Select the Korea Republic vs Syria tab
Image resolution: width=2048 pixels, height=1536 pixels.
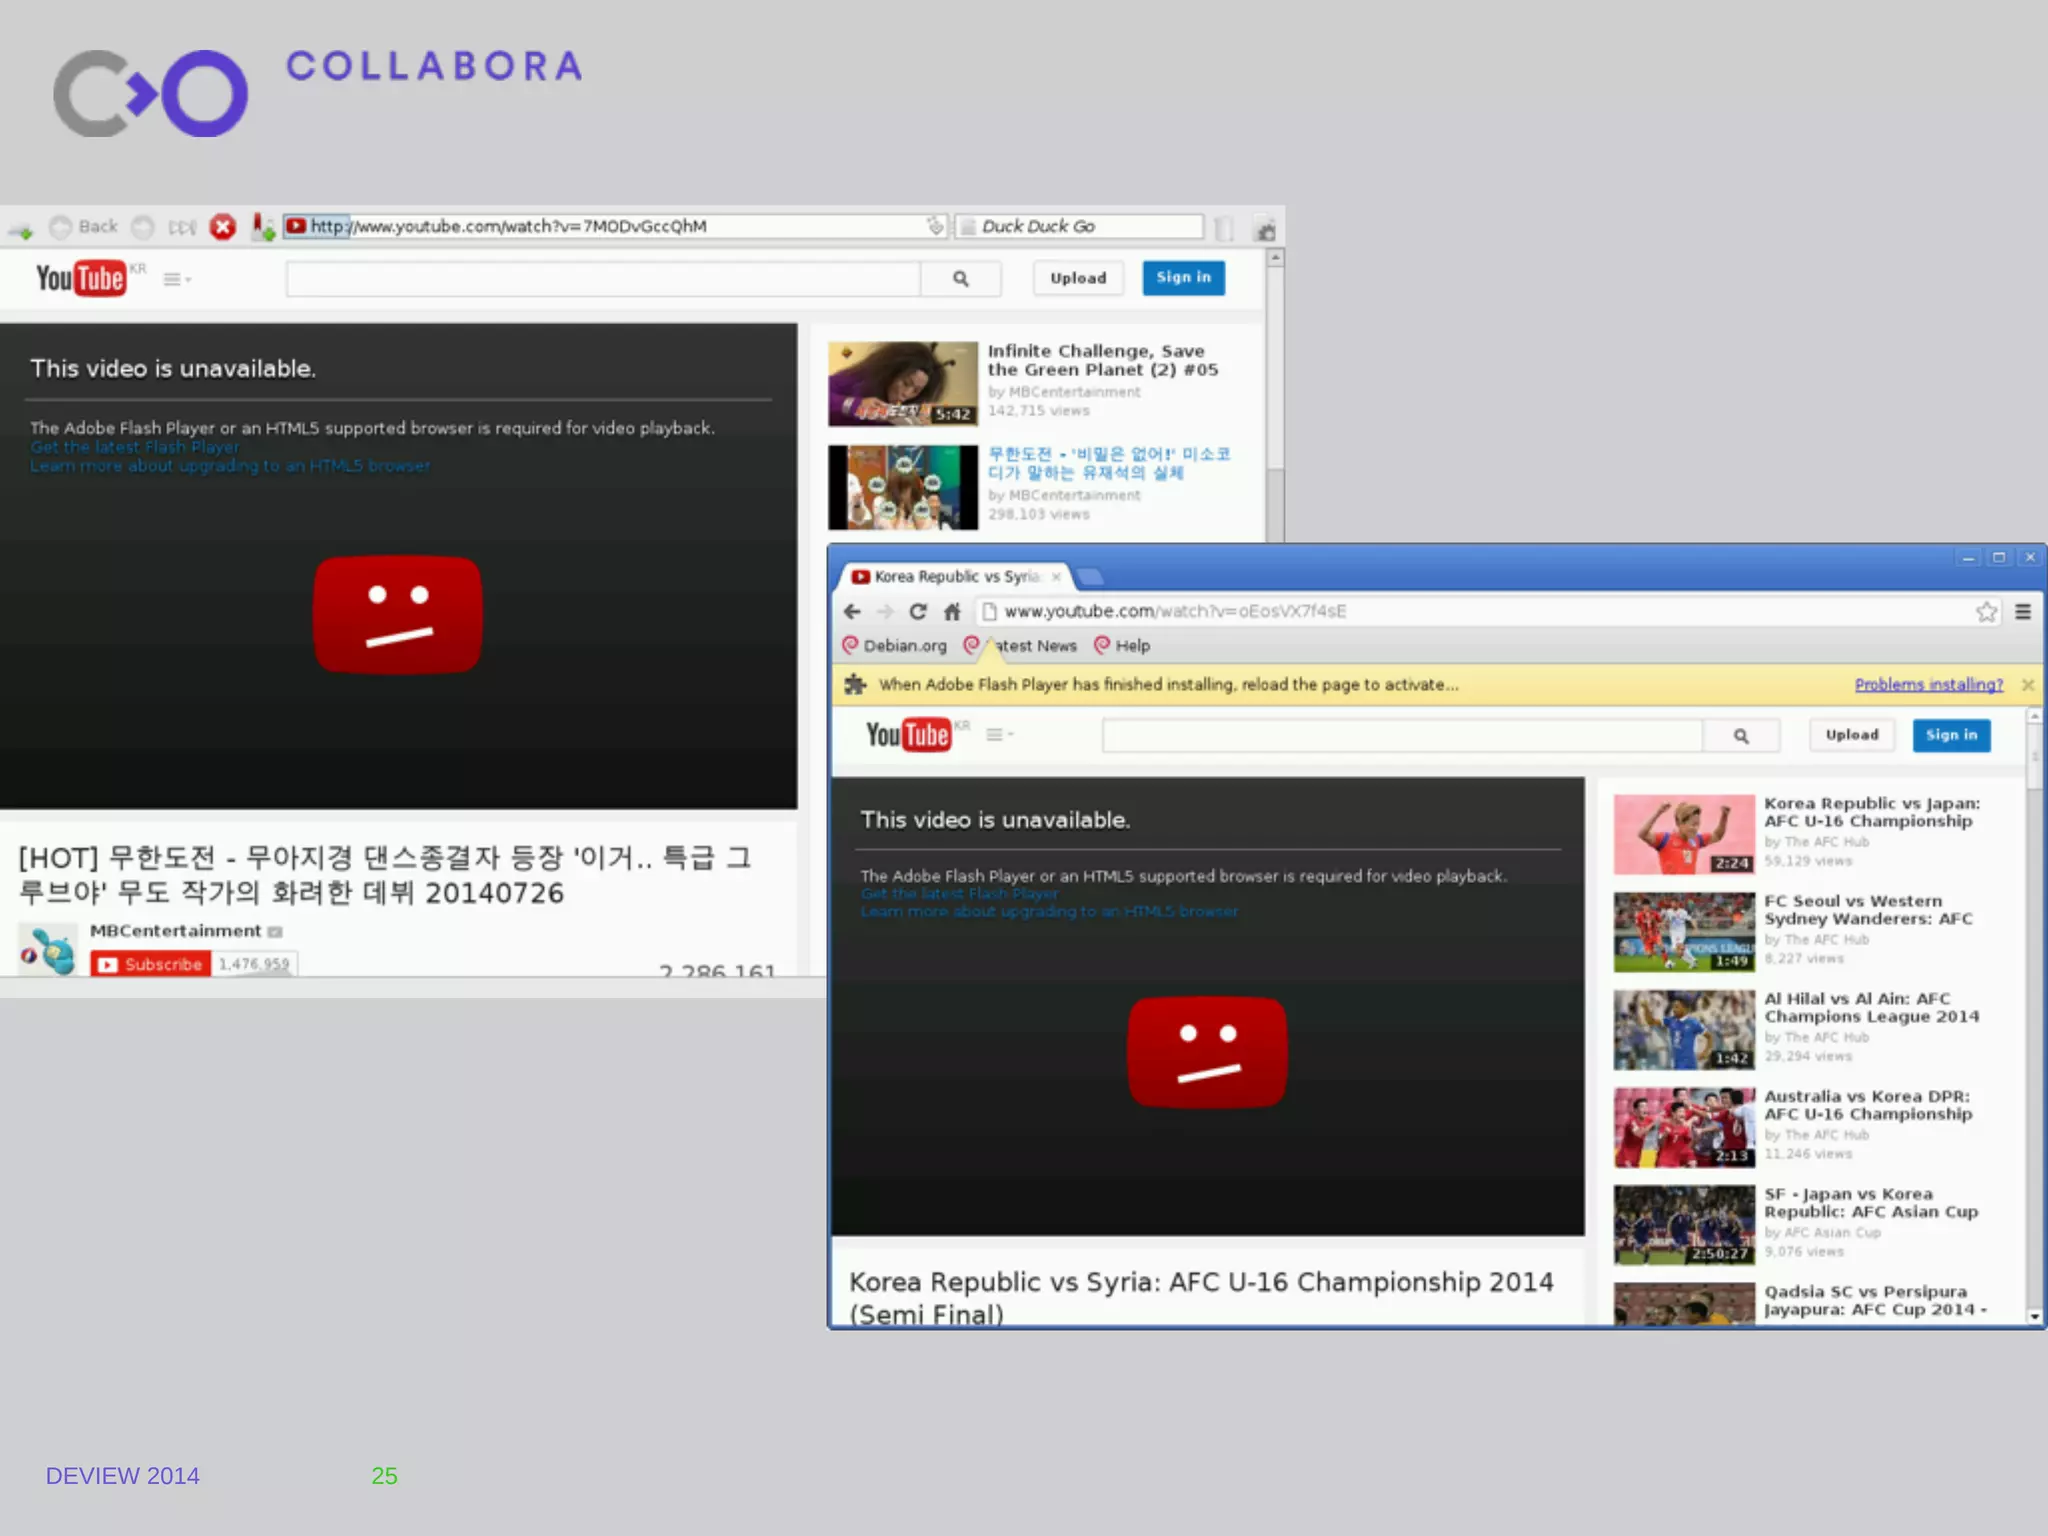point(955,577)
